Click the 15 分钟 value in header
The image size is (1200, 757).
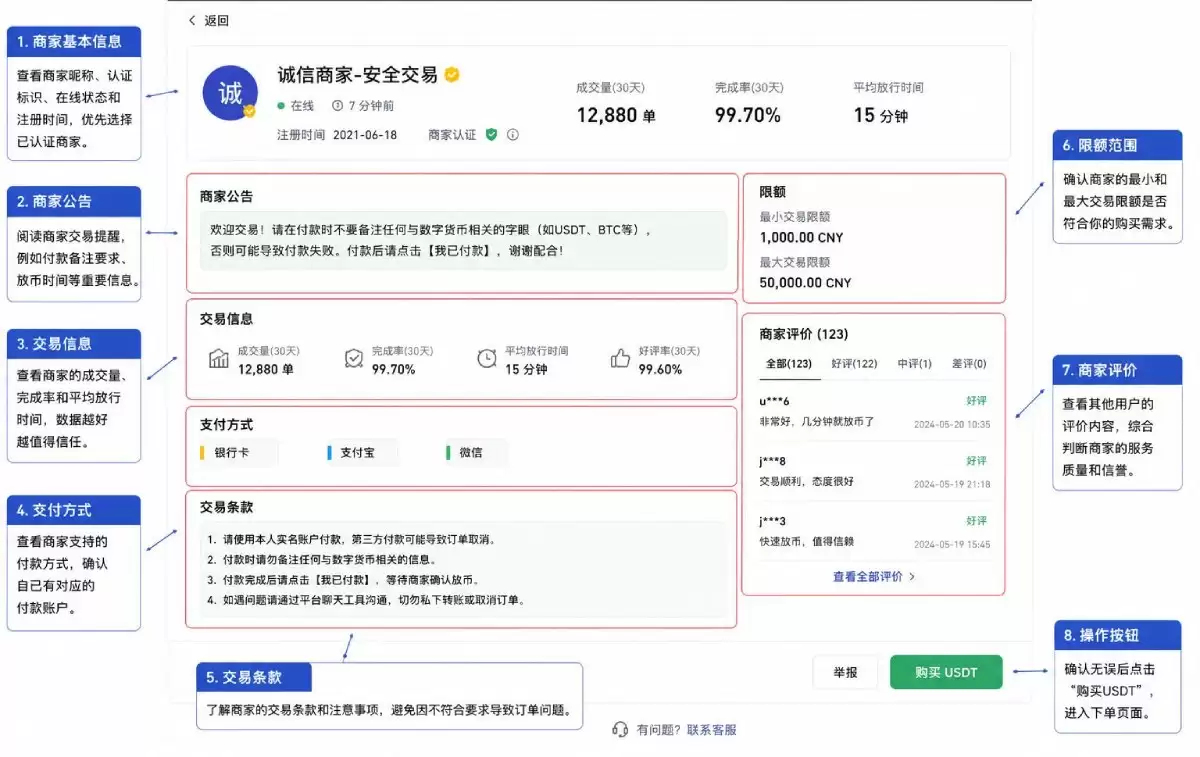point(880,115)
